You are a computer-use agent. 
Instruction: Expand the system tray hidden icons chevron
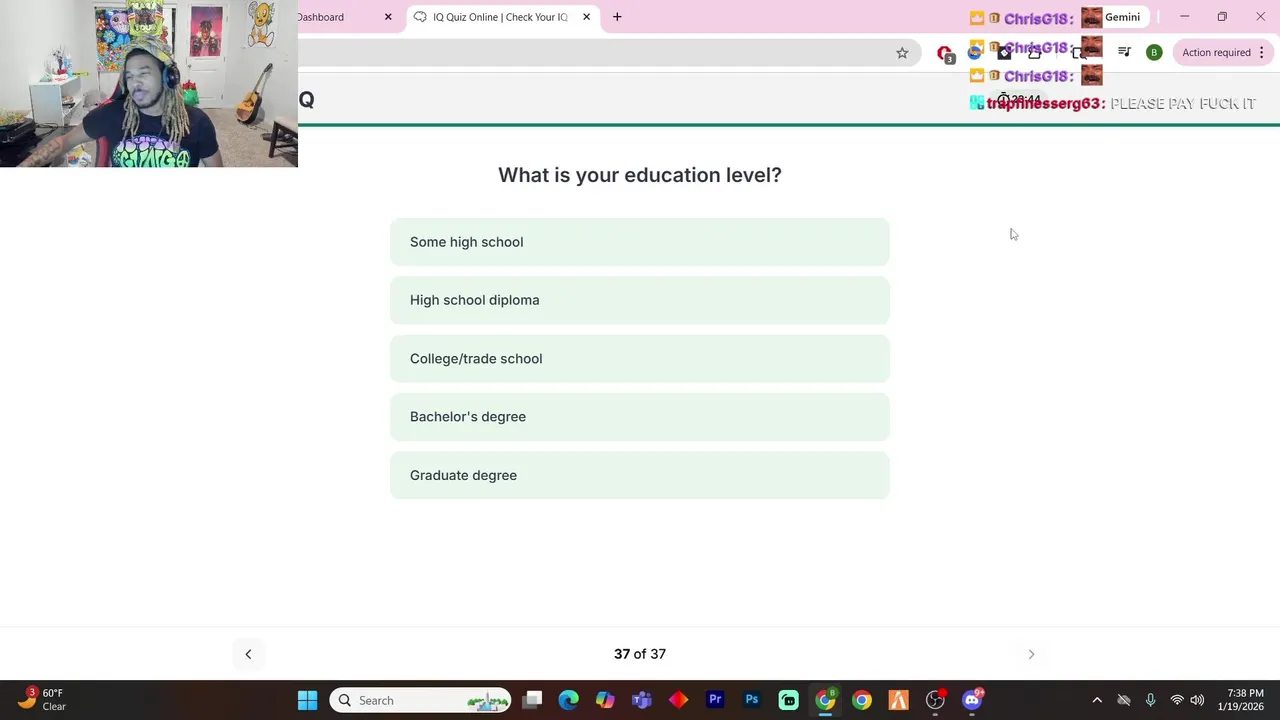pos(1097,700)
